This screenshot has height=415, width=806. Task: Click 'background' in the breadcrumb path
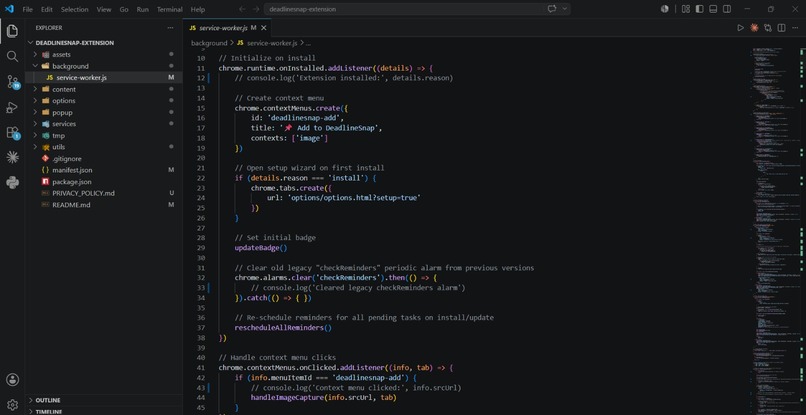tap(209, 43)
